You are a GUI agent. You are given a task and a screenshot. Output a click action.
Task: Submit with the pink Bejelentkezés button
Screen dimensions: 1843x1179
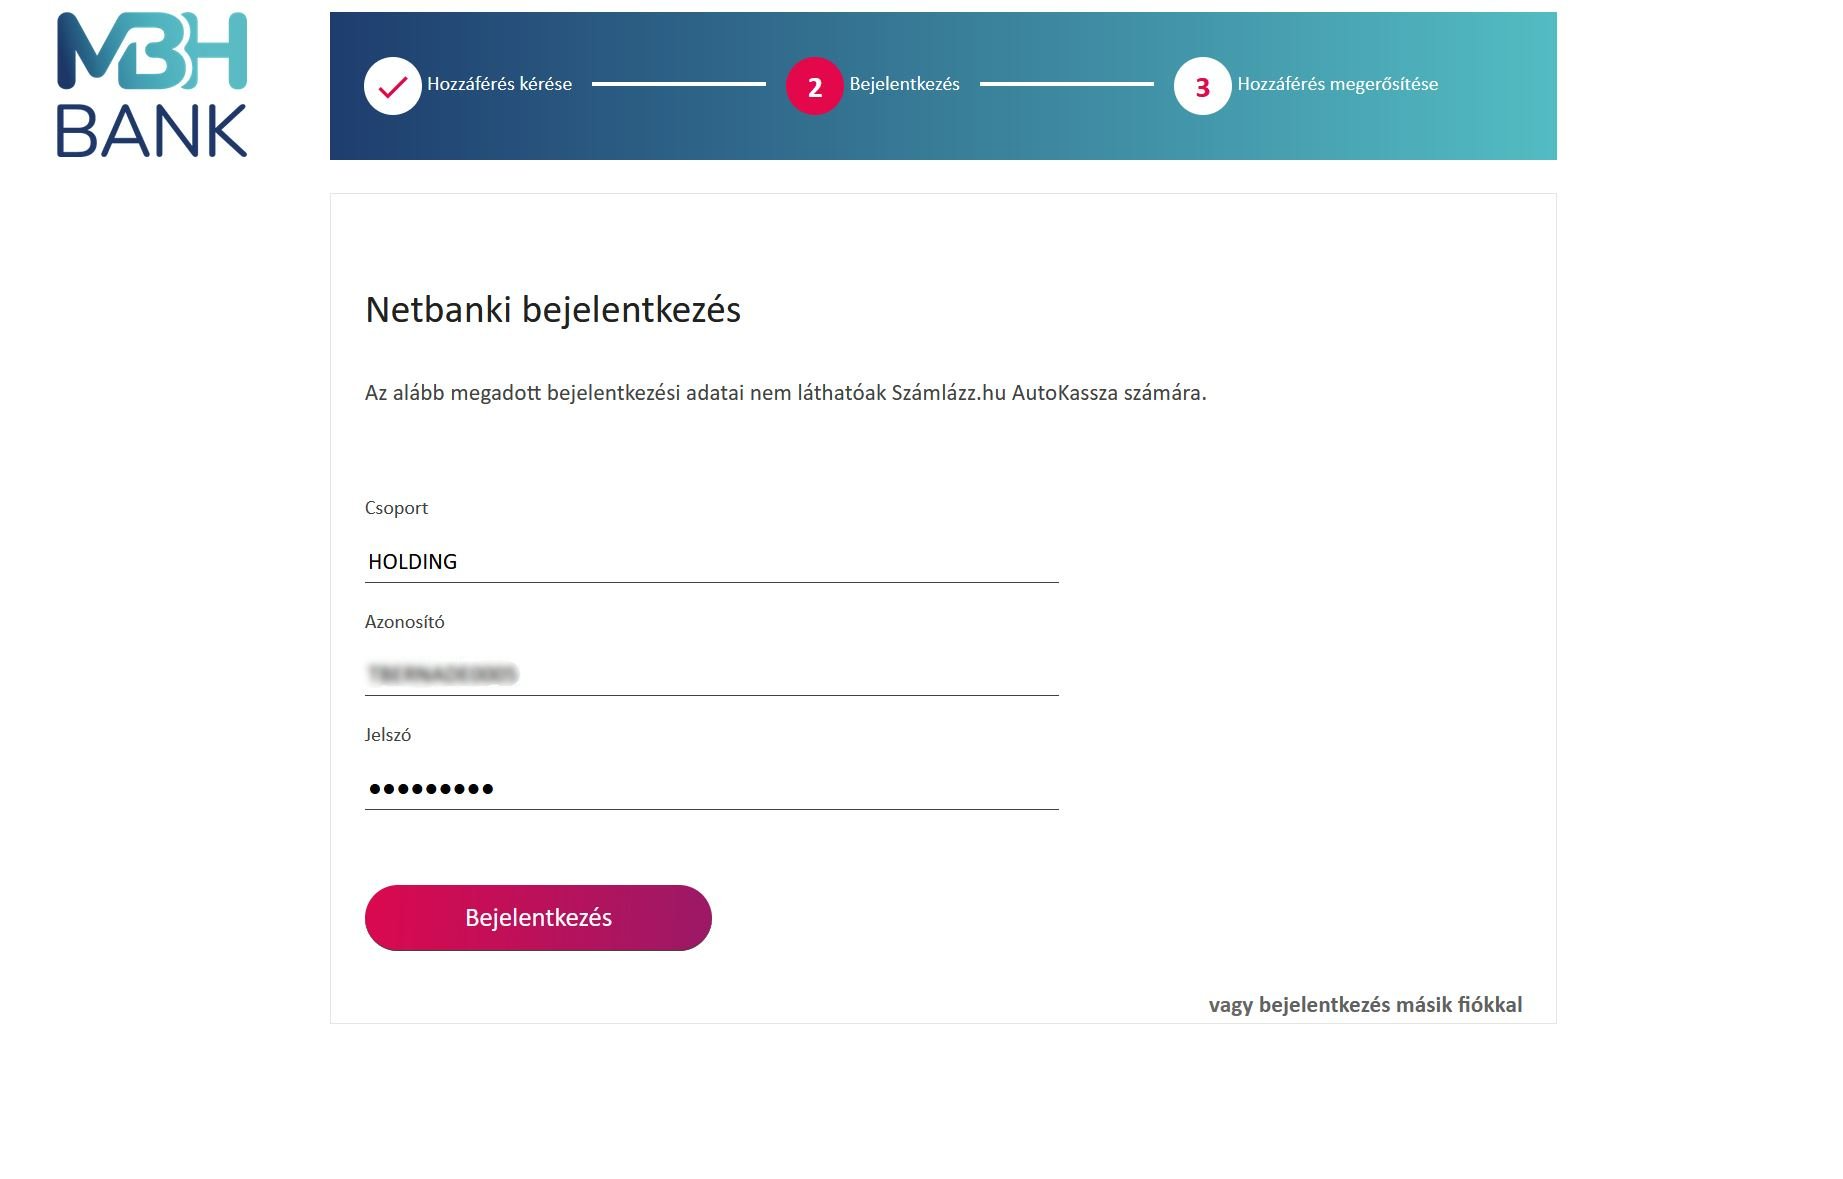[x=538, y=918]
